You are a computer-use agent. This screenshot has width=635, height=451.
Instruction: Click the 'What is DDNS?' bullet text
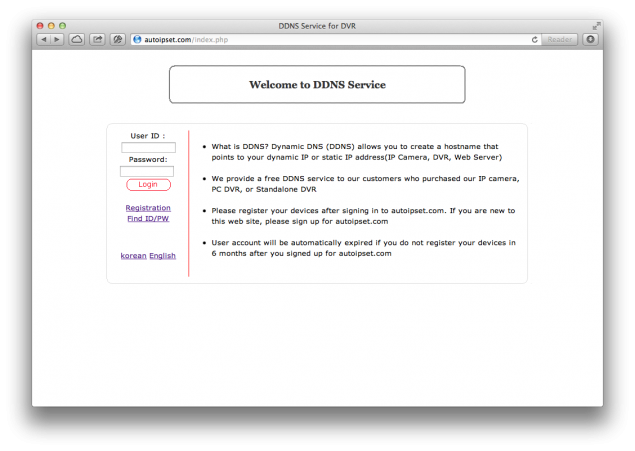[x=356, y=152]
